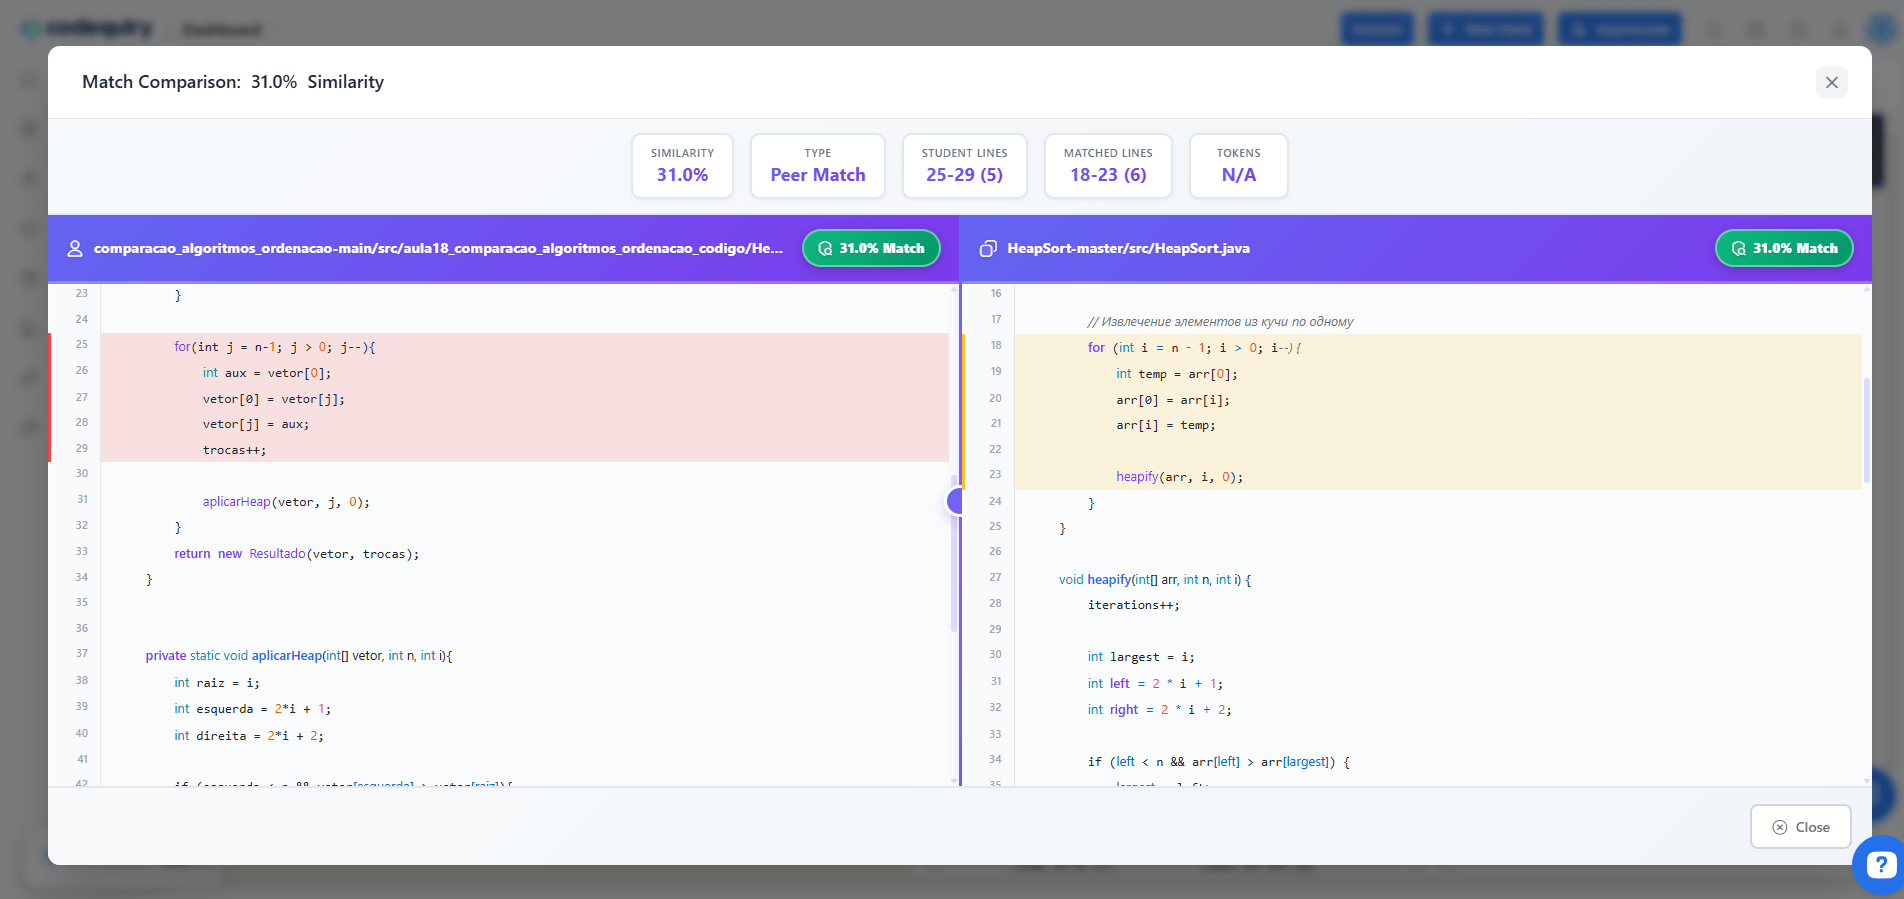Click the Close button at bottom right
Viewport: 1904px width, 899px height.
(x=1800, y=827)
